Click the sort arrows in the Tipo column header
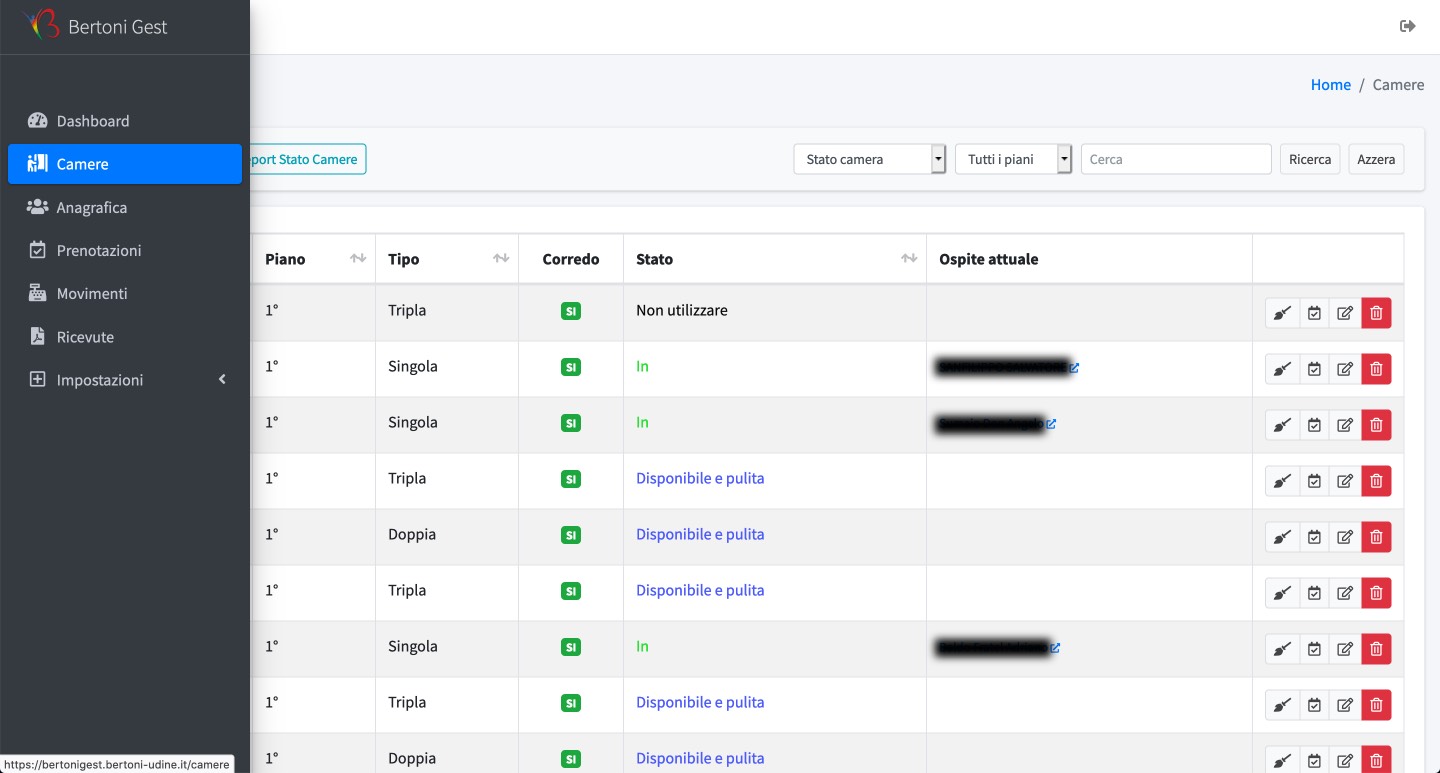The image size is (1440, 773). tap(501, 259)
